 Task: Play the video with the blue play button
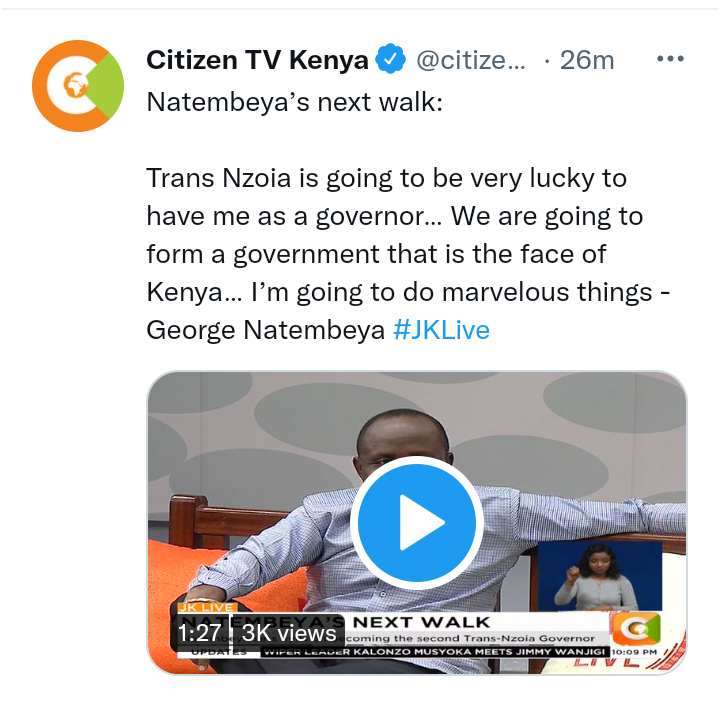pos(417,522)
